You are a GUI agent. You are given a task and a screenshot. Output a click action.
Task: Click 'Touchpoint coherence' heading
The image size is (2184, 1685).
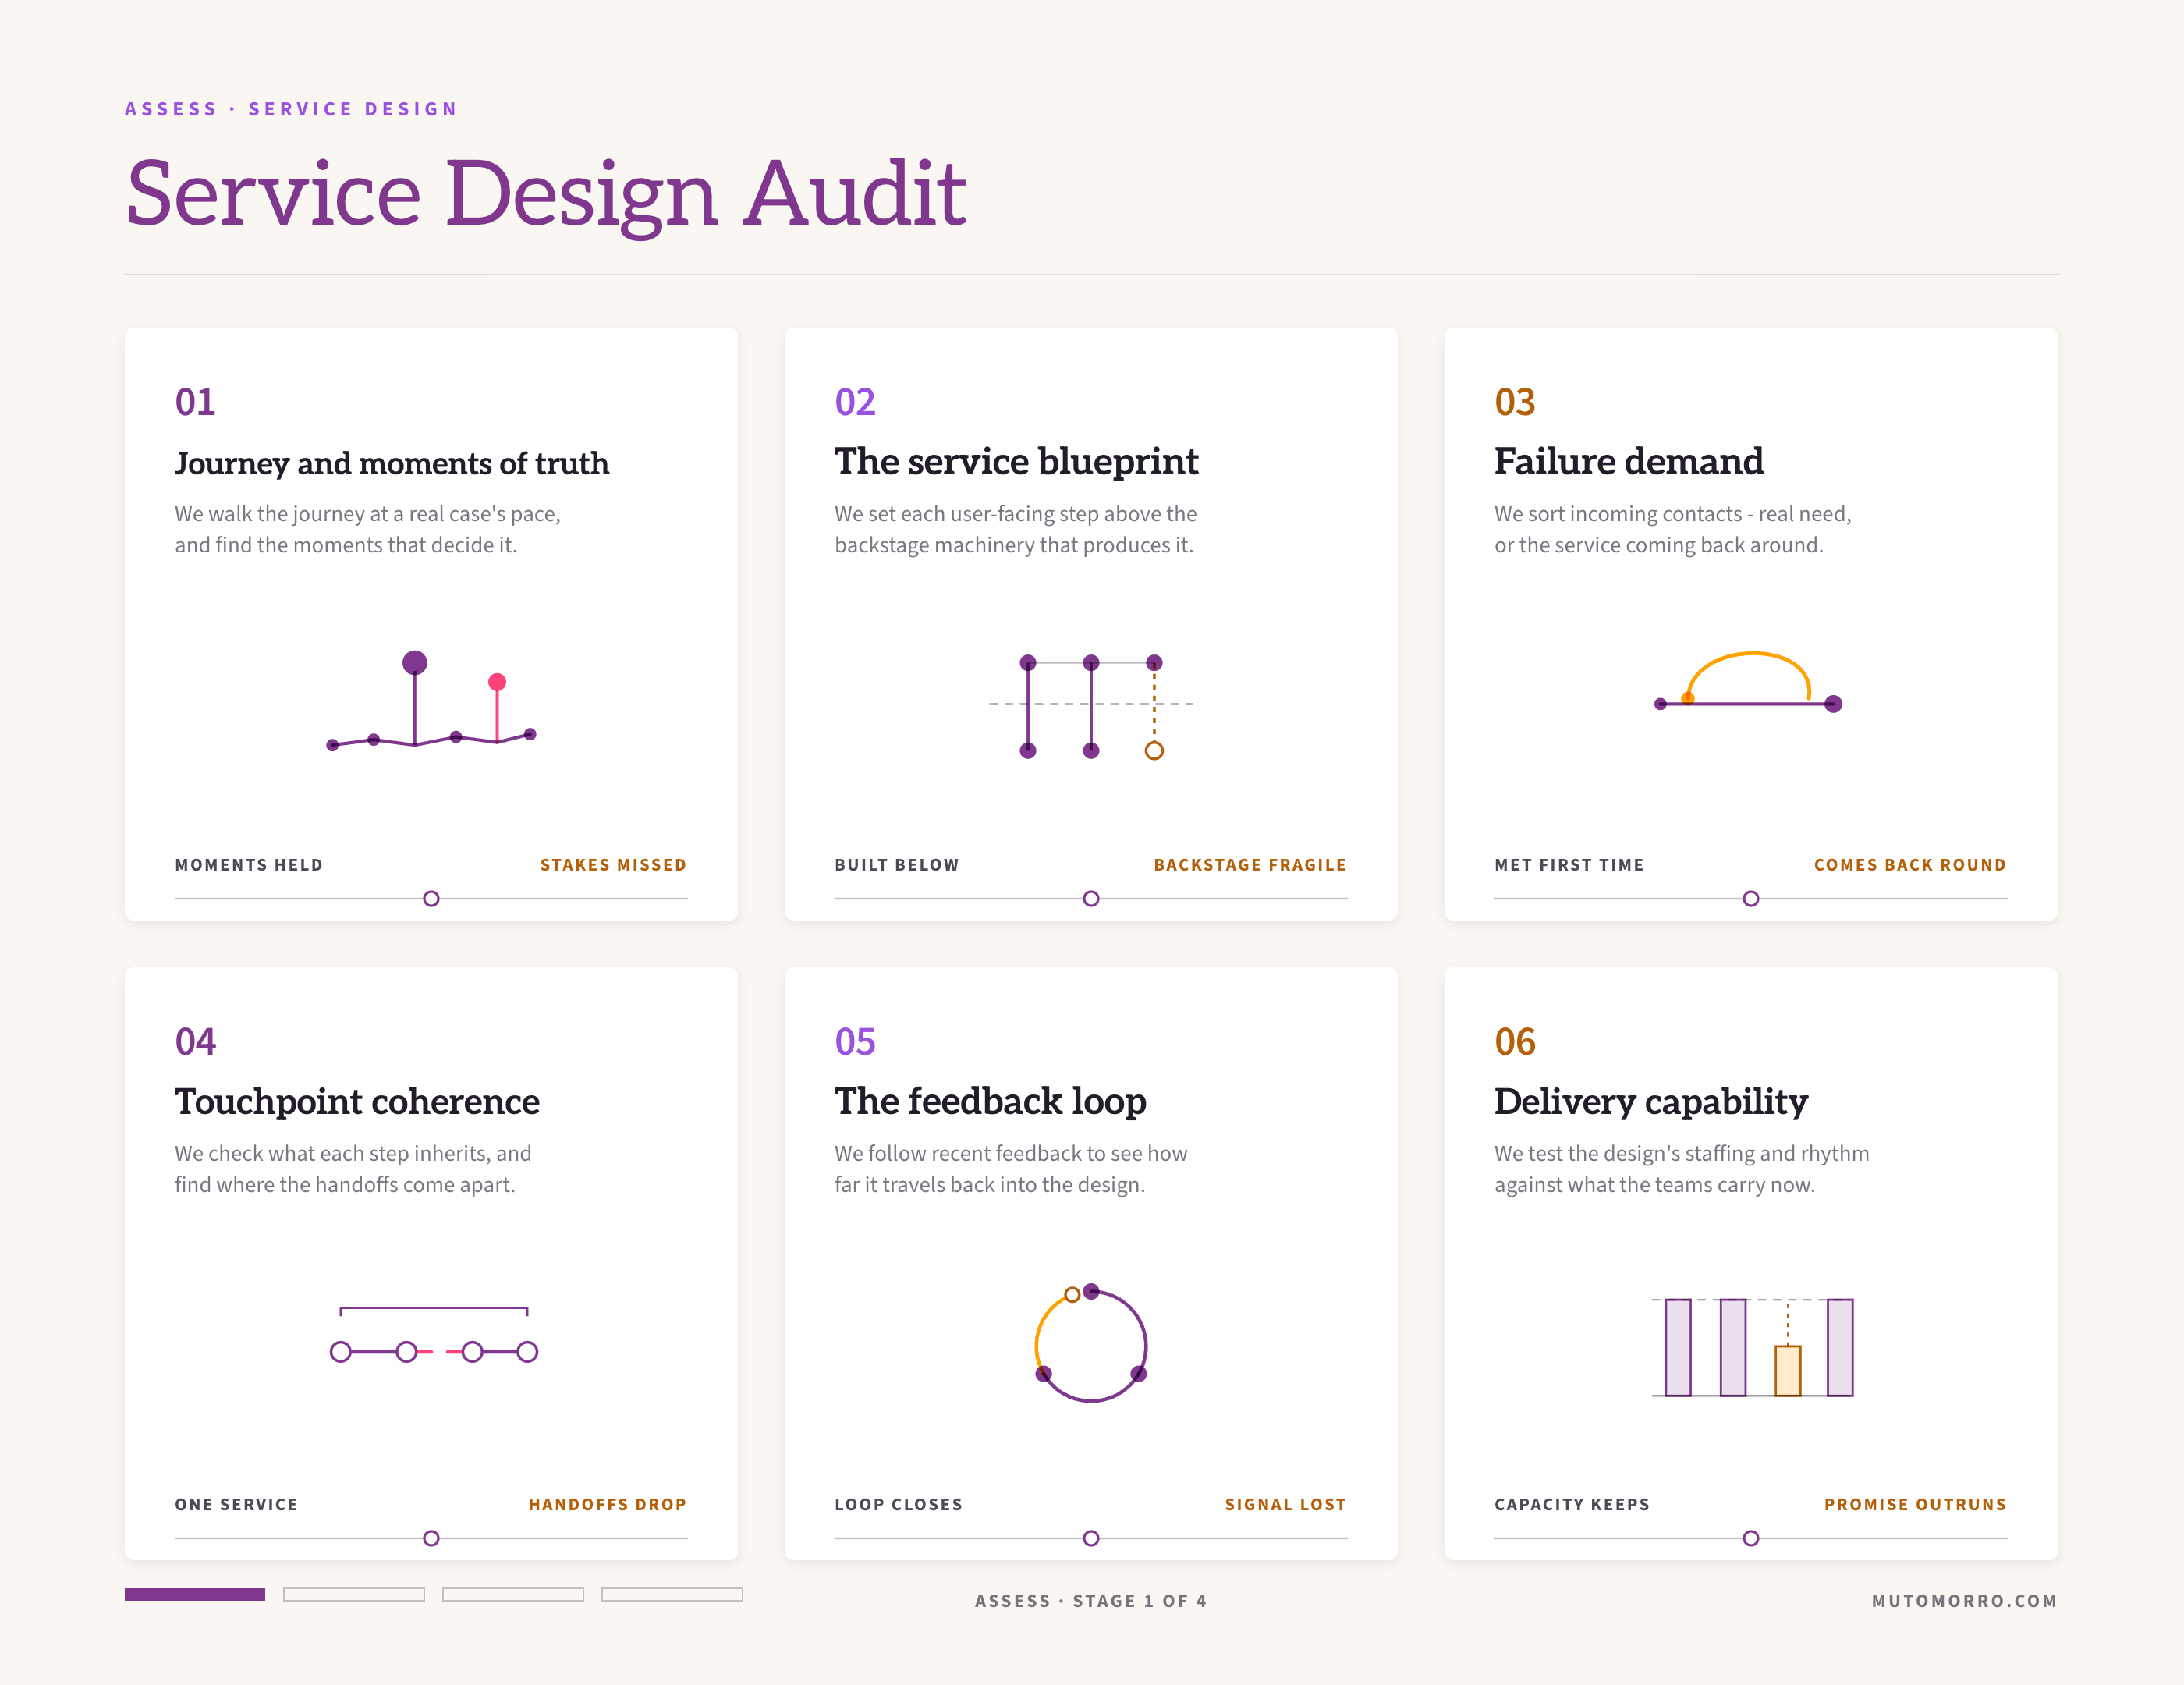click(357, 1102)
